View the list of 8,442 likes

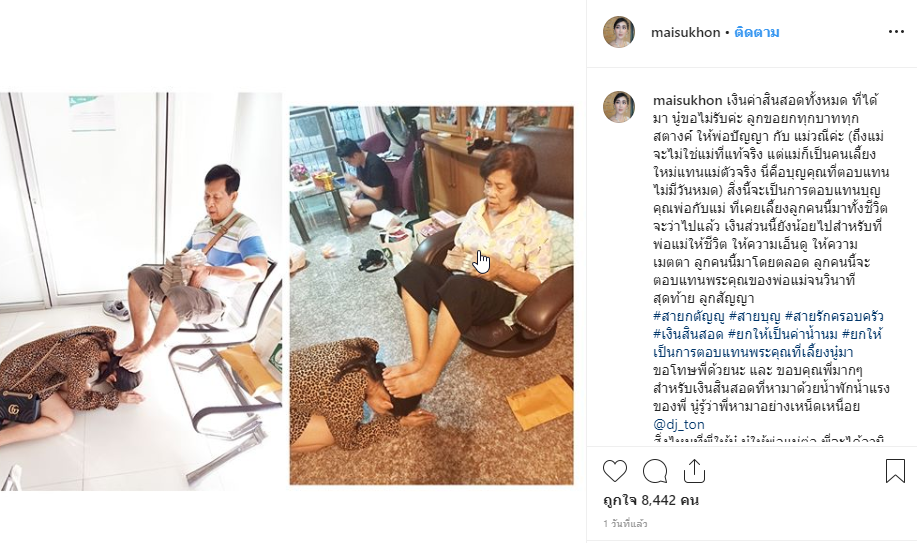coord(650,500)
